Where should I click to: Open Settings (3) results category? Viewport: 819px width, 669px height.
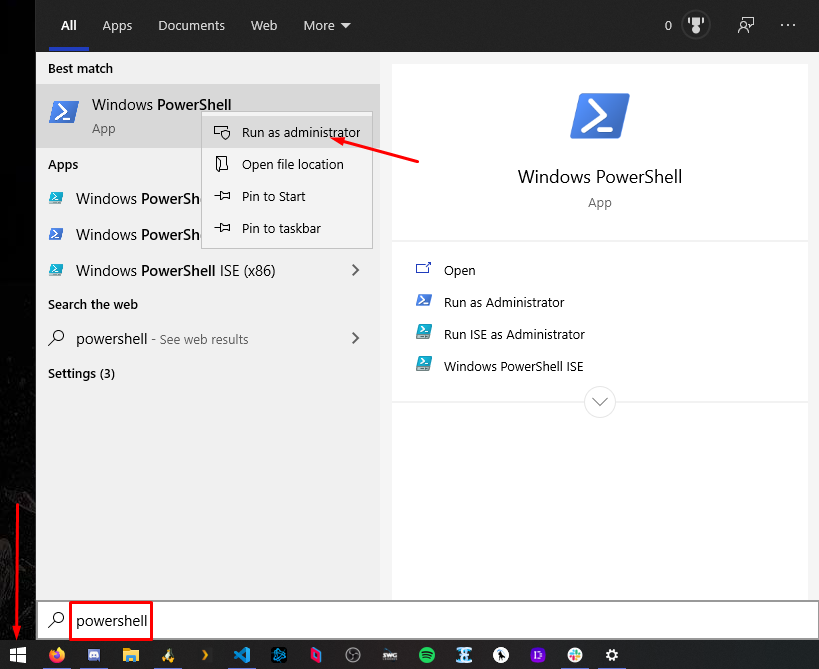tap(81, 374)
